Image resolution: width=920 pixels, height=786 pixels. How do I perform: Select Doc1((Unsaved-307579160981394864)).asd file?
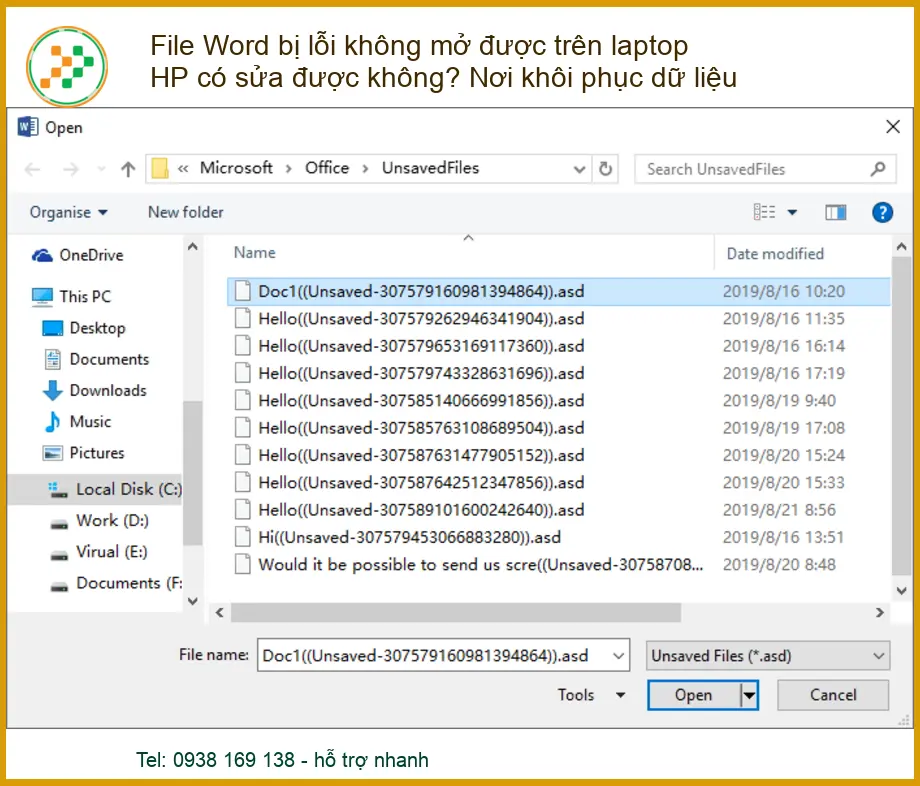coord(558,292)
